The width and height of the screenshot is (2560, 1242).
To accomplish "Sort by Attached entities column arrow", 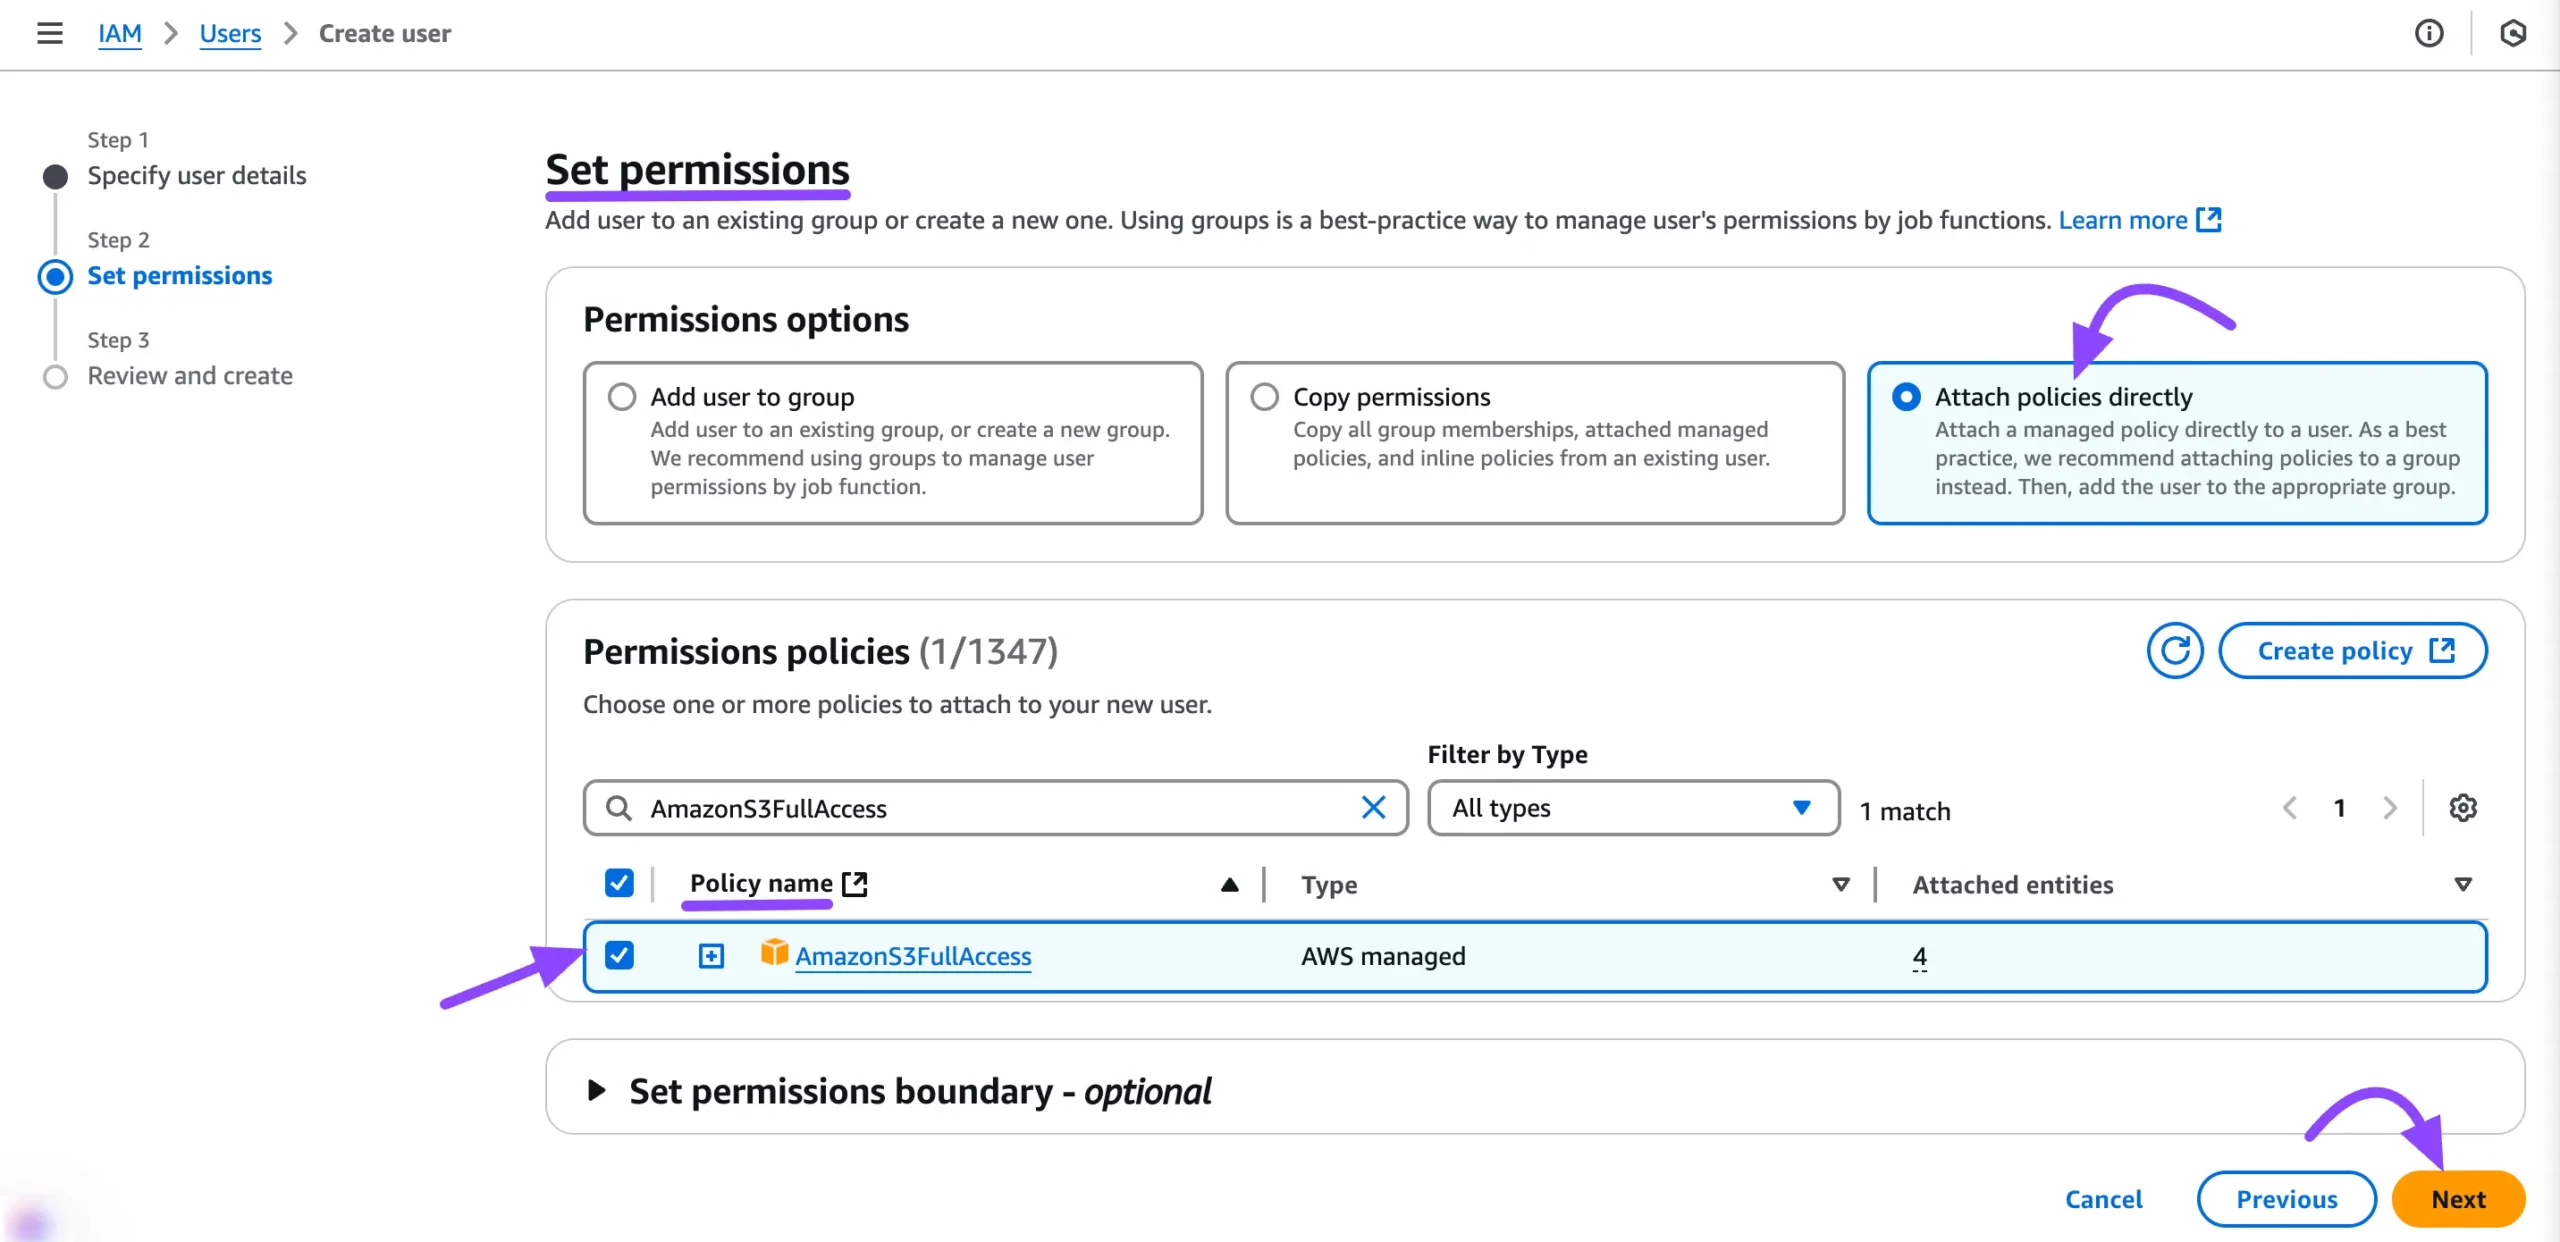I will point(2463,884).
